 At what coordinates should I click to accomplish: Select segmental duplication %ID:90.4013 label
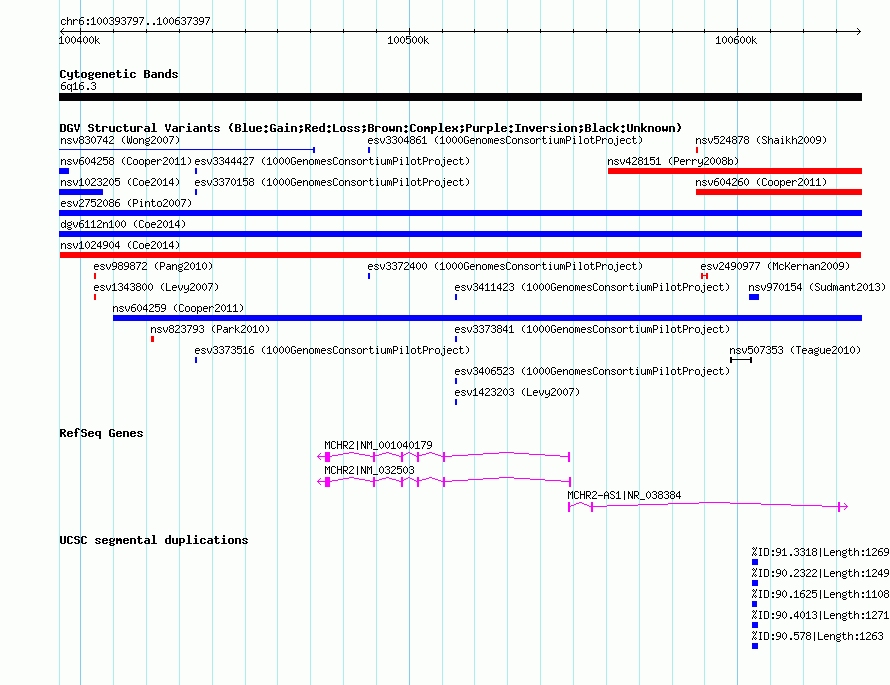point(820,615)
